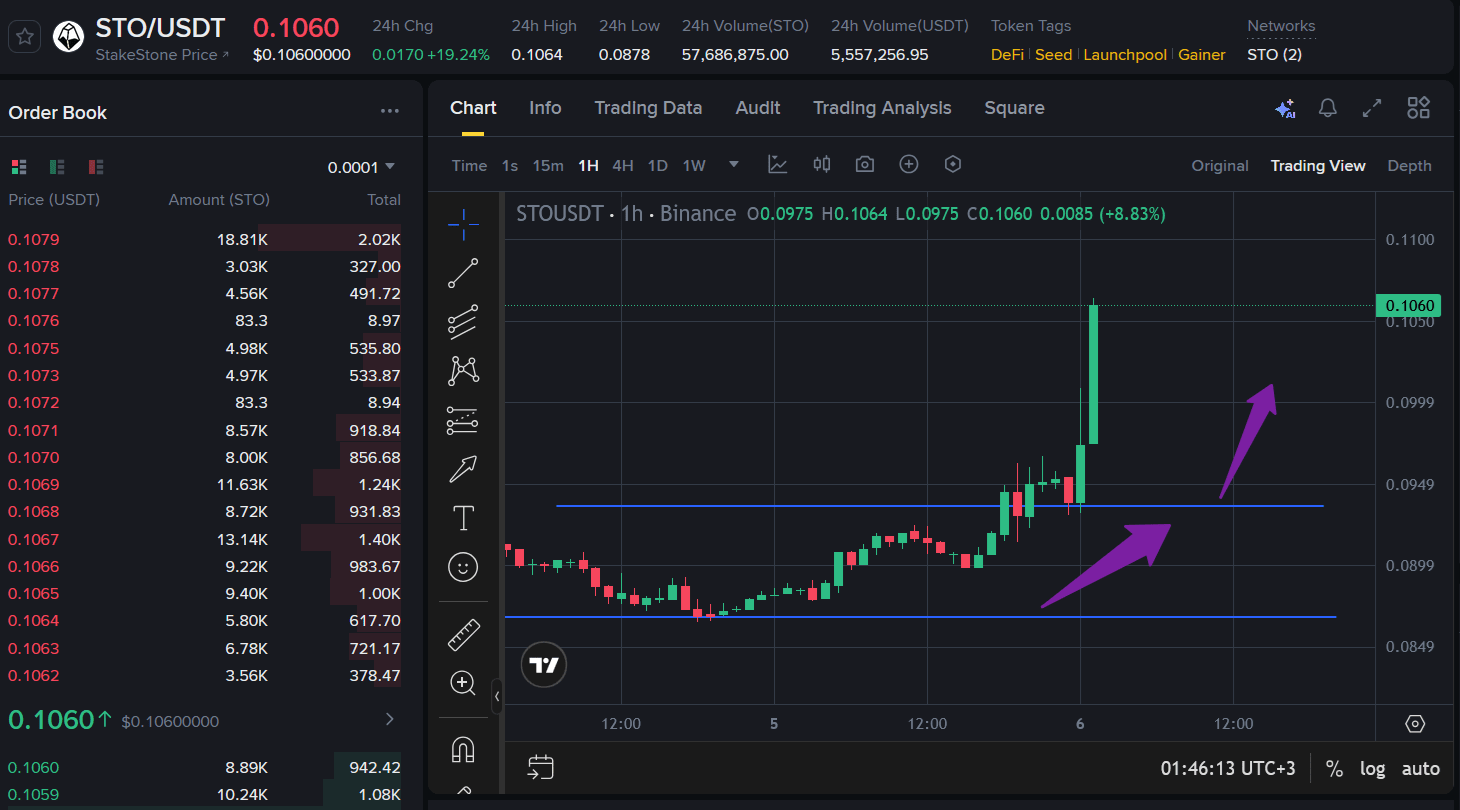Open STO (2) networks list
This screenshot has width=1460, height=810.
[x=1274, y=54]
